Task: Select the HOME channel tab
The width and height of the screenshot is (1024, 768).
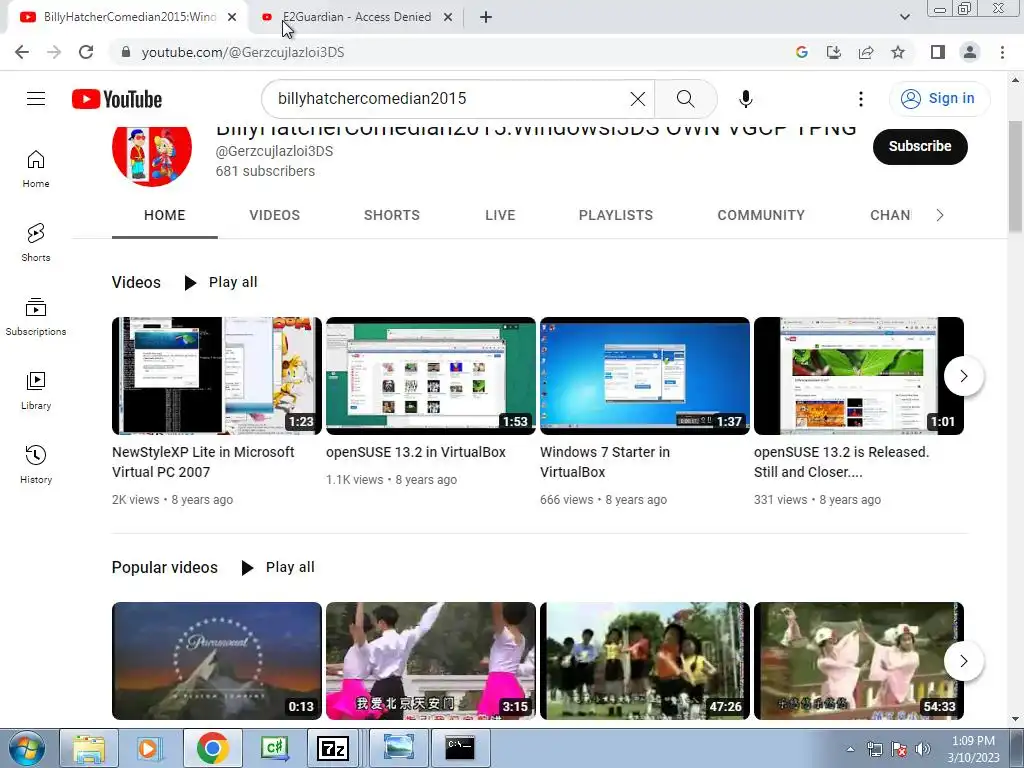Action: pos(165,216)
